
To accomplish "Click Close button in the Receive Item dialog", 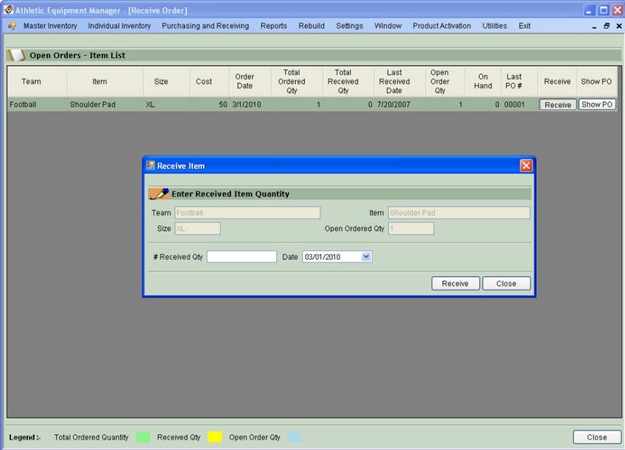I will [x=506, y=283].
